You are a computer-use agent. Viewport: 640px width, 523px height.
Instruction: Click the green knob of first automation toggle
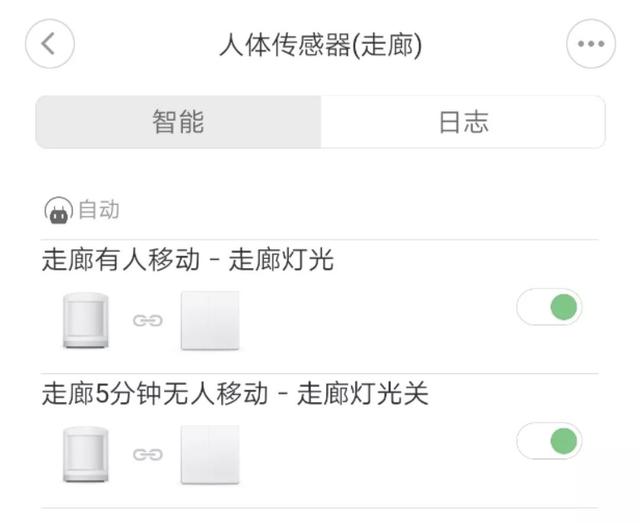[564, 307]
